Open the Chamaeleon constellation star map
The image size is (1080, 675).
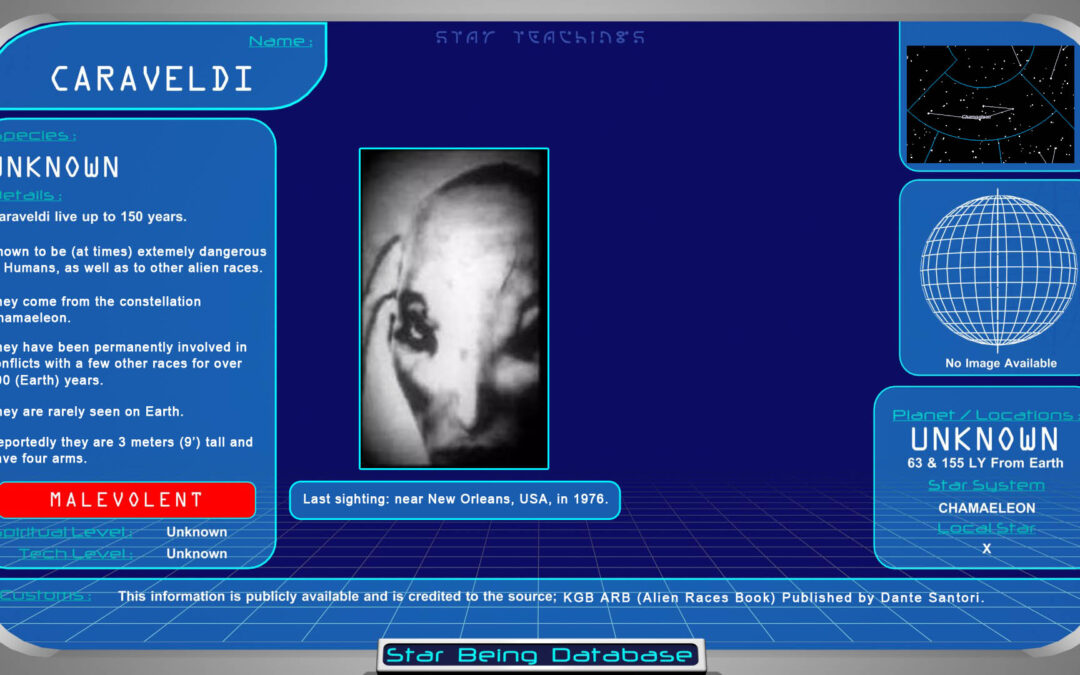[989, 104]
